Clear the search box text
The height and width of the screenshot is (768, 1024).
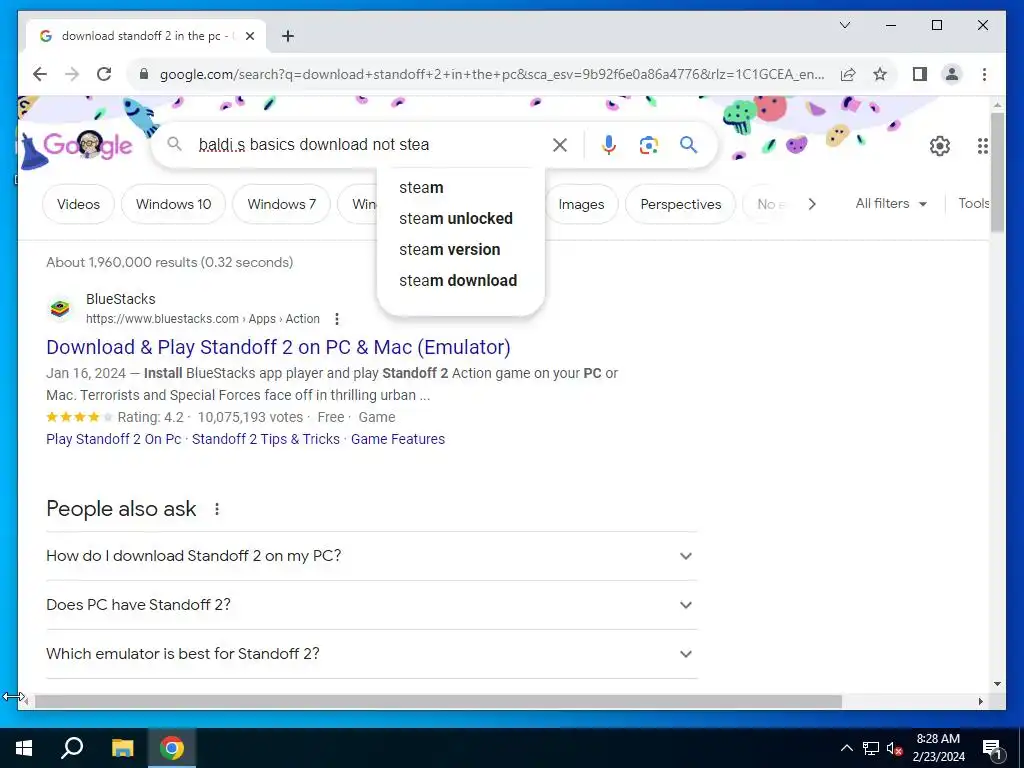coord(560,145)
